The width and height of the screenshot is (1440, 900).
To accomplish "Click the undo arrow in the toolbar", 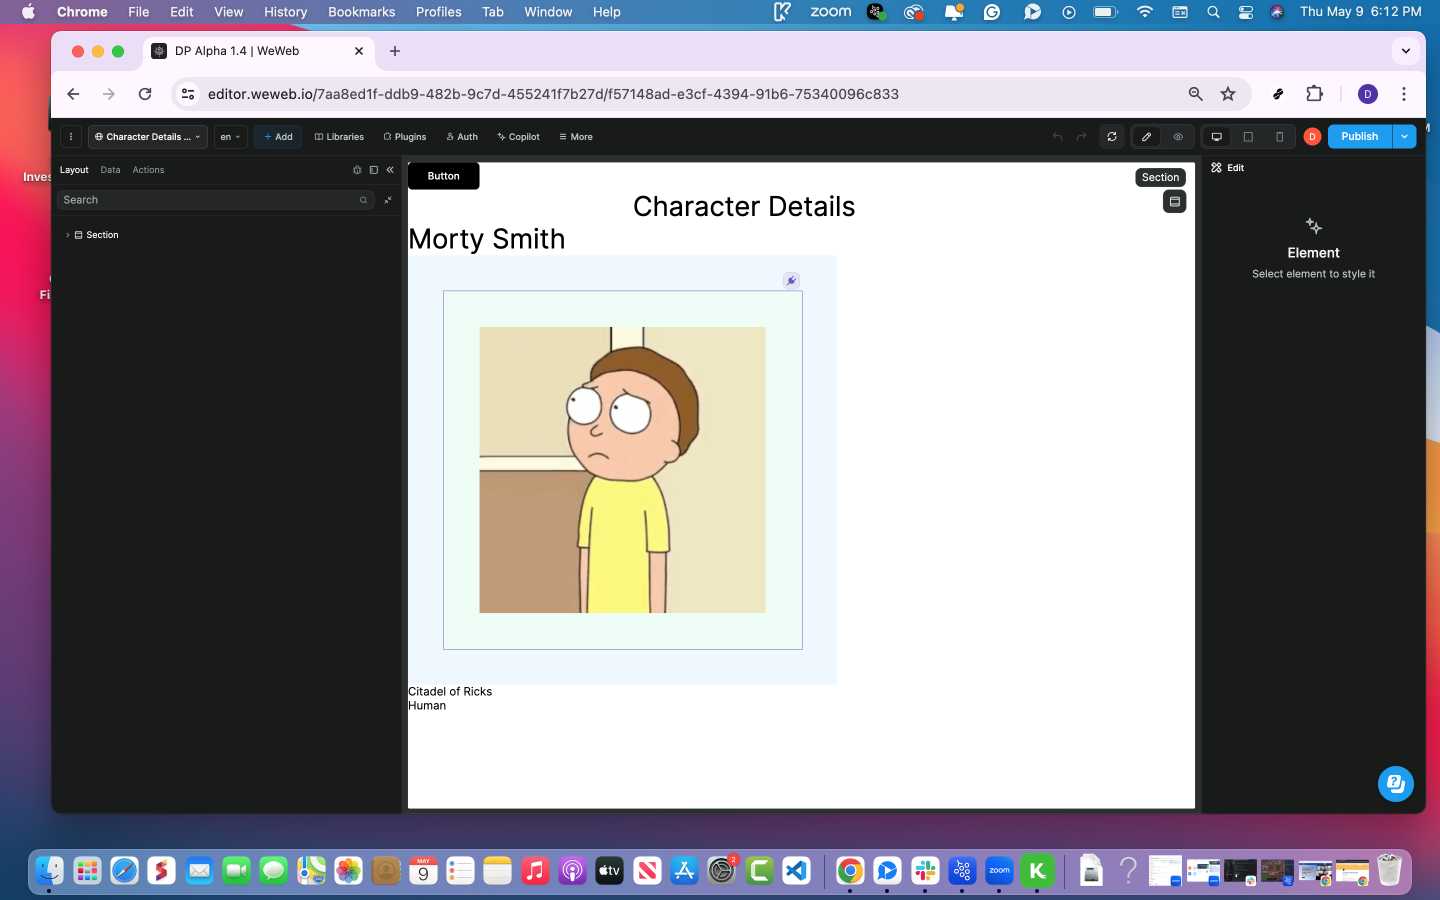I will coord(1057,137).
